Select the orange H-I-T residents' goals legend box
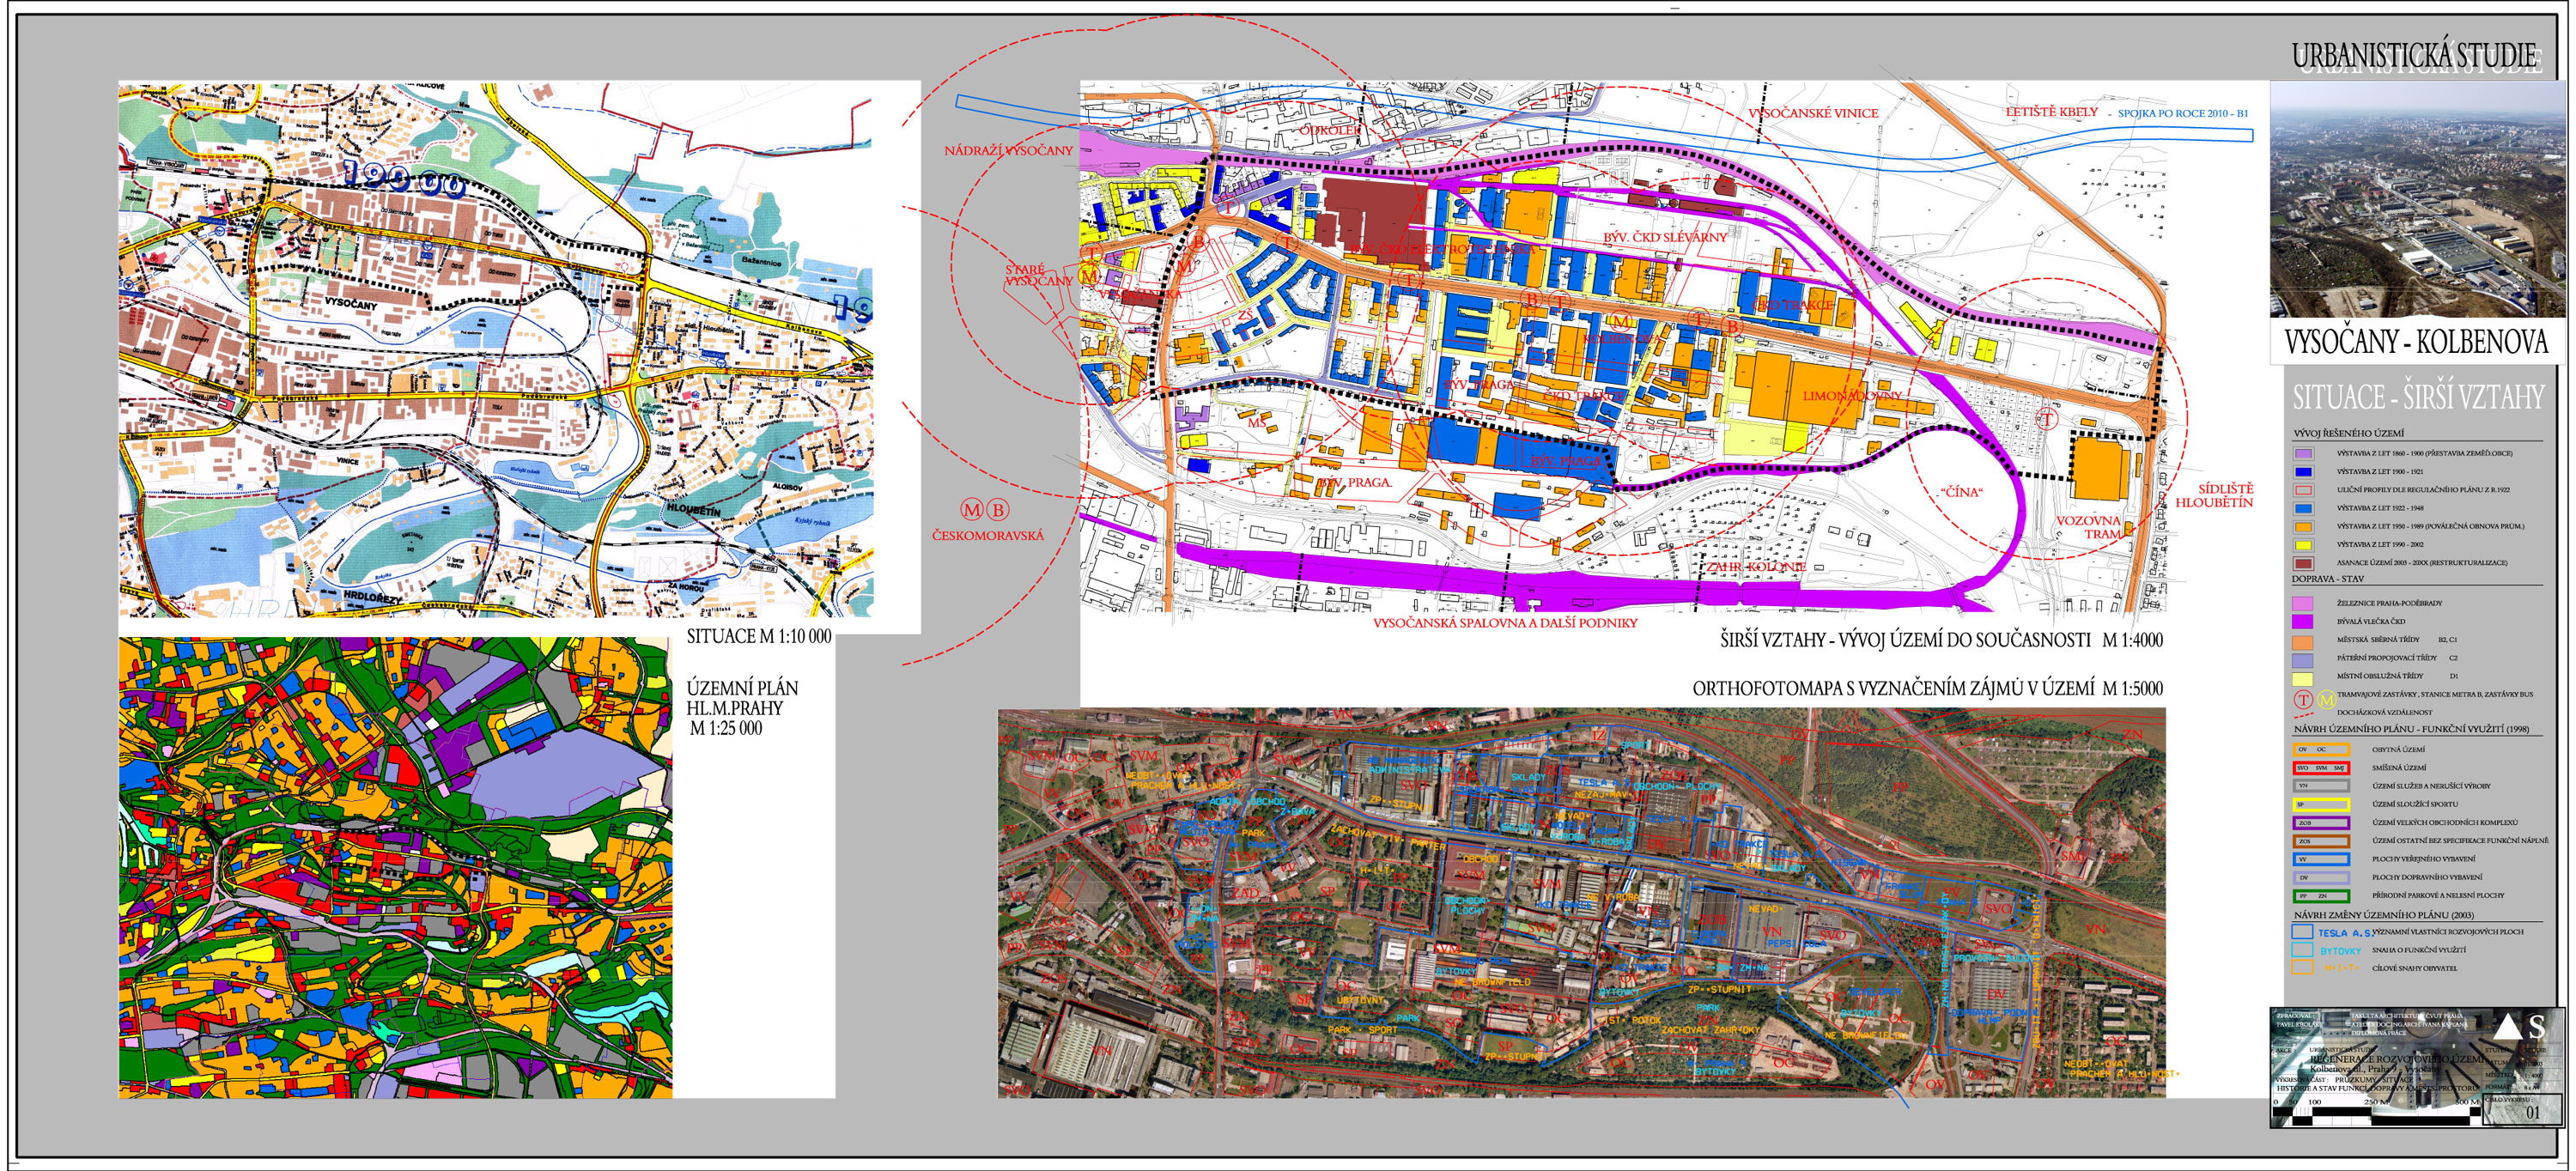Screen dimensions: 2576x1171 coord(2302,968)
